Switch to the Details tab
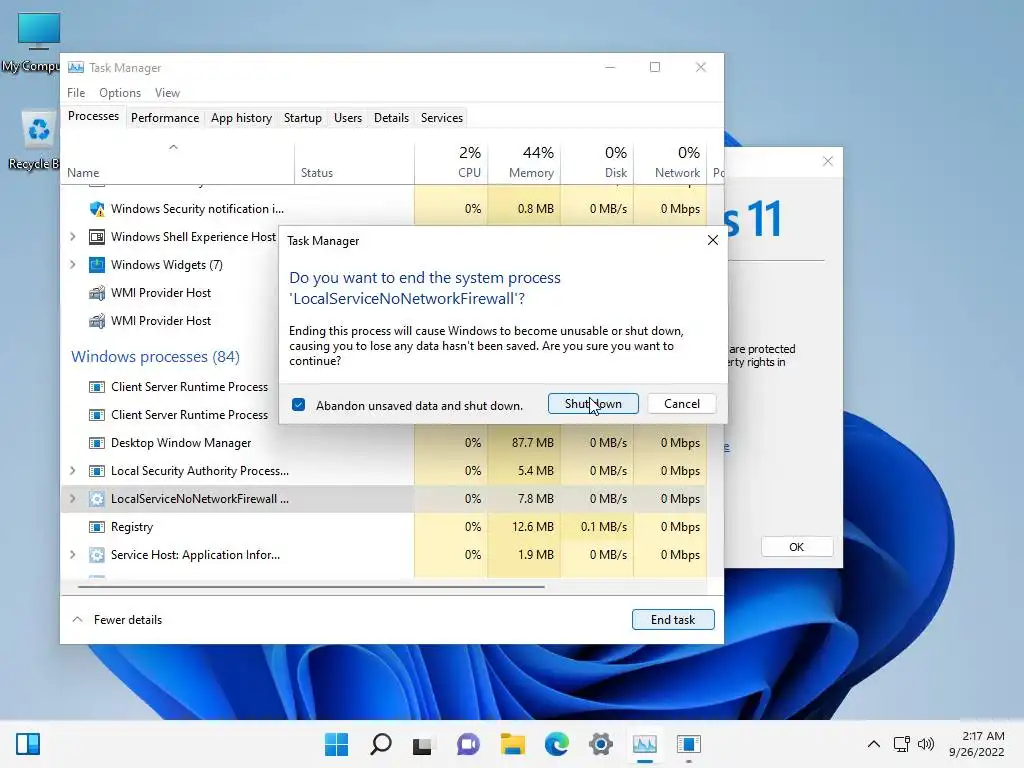 [391, 118]
